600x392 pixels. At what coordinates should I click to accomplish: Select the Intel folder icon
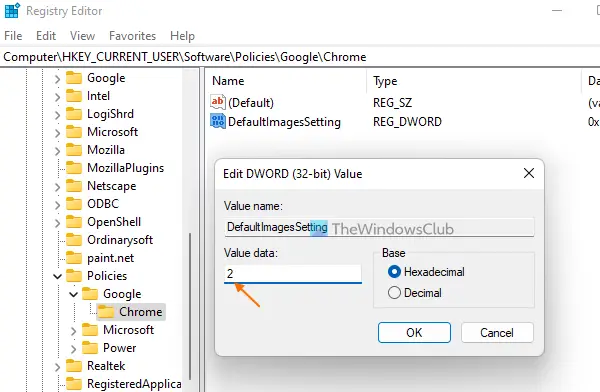pyautogui.click(x=74, y=96)
